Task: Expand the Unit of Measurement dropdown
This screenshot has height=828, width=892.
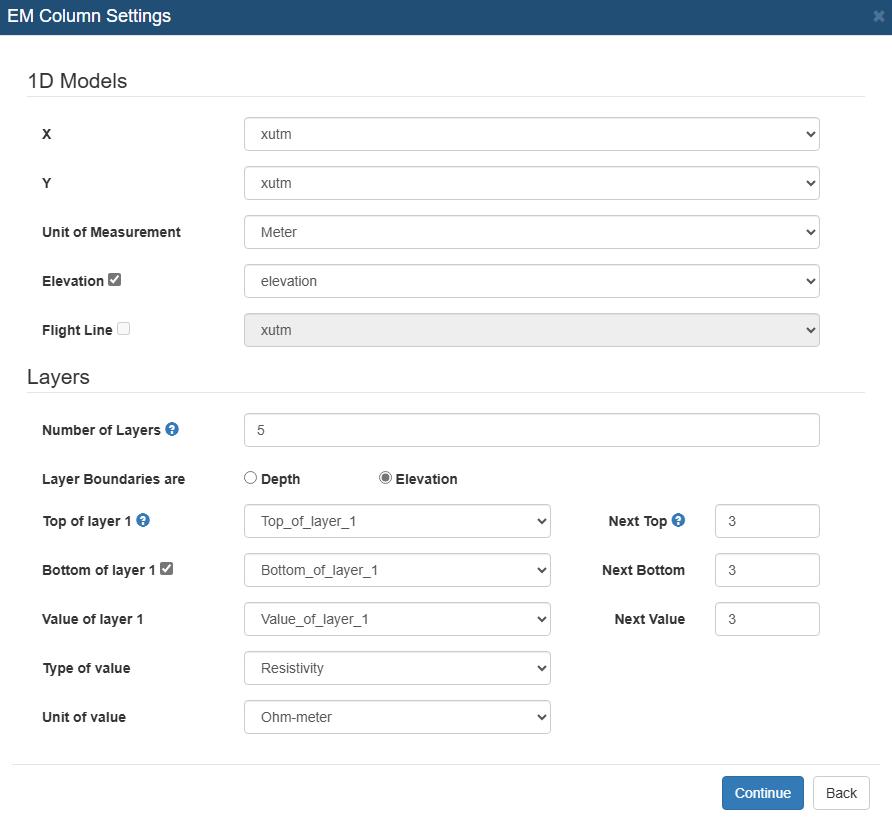Action: click(x=532, y=232)
